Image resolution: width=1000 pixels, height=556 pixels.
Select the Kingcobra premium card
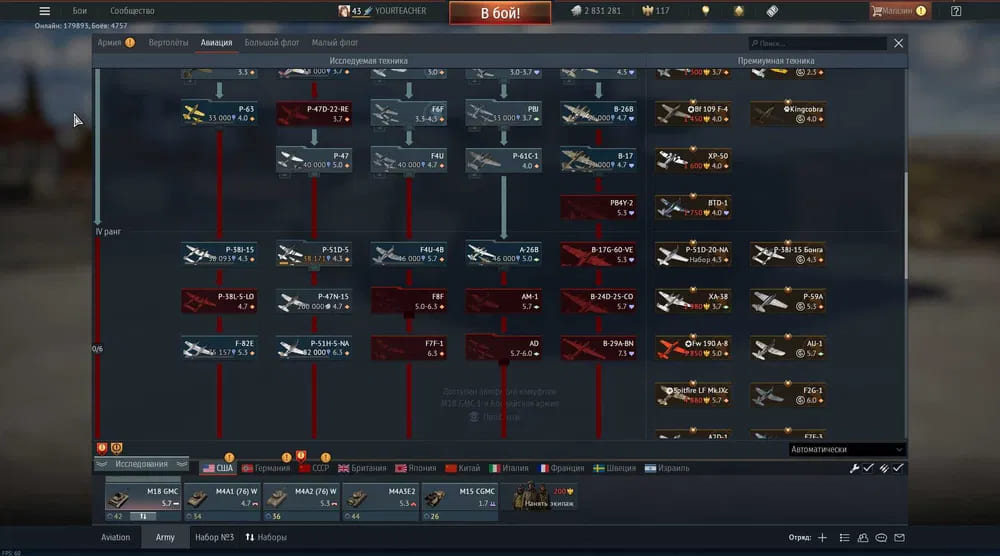point(788,113)
